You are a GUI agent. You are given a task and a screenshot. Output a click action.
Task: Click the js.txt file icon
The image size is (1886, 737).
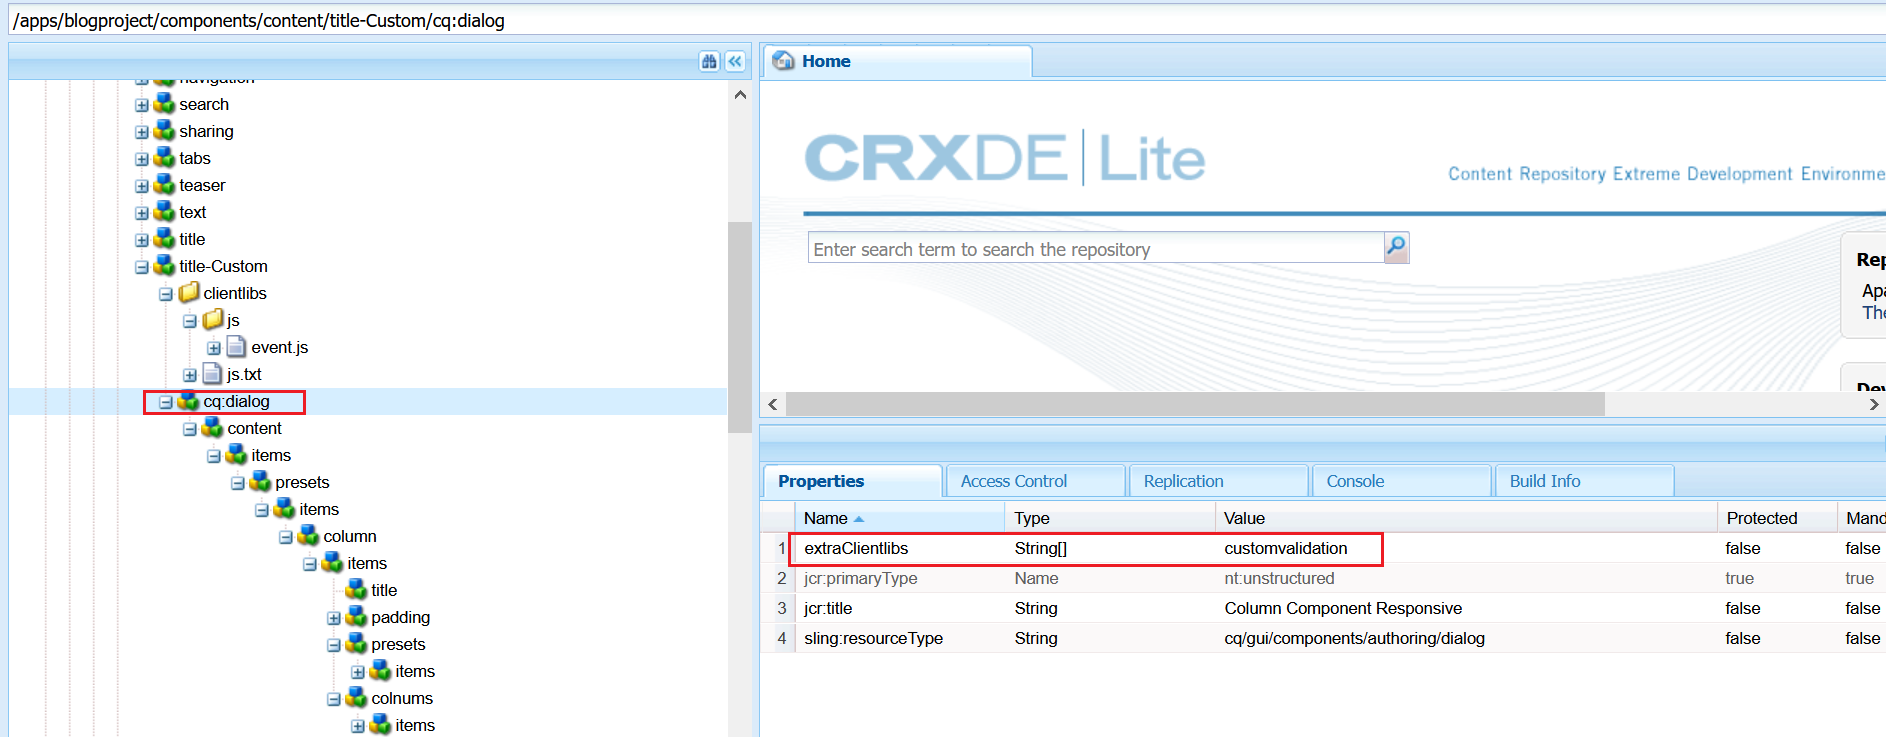coord(212,374)
